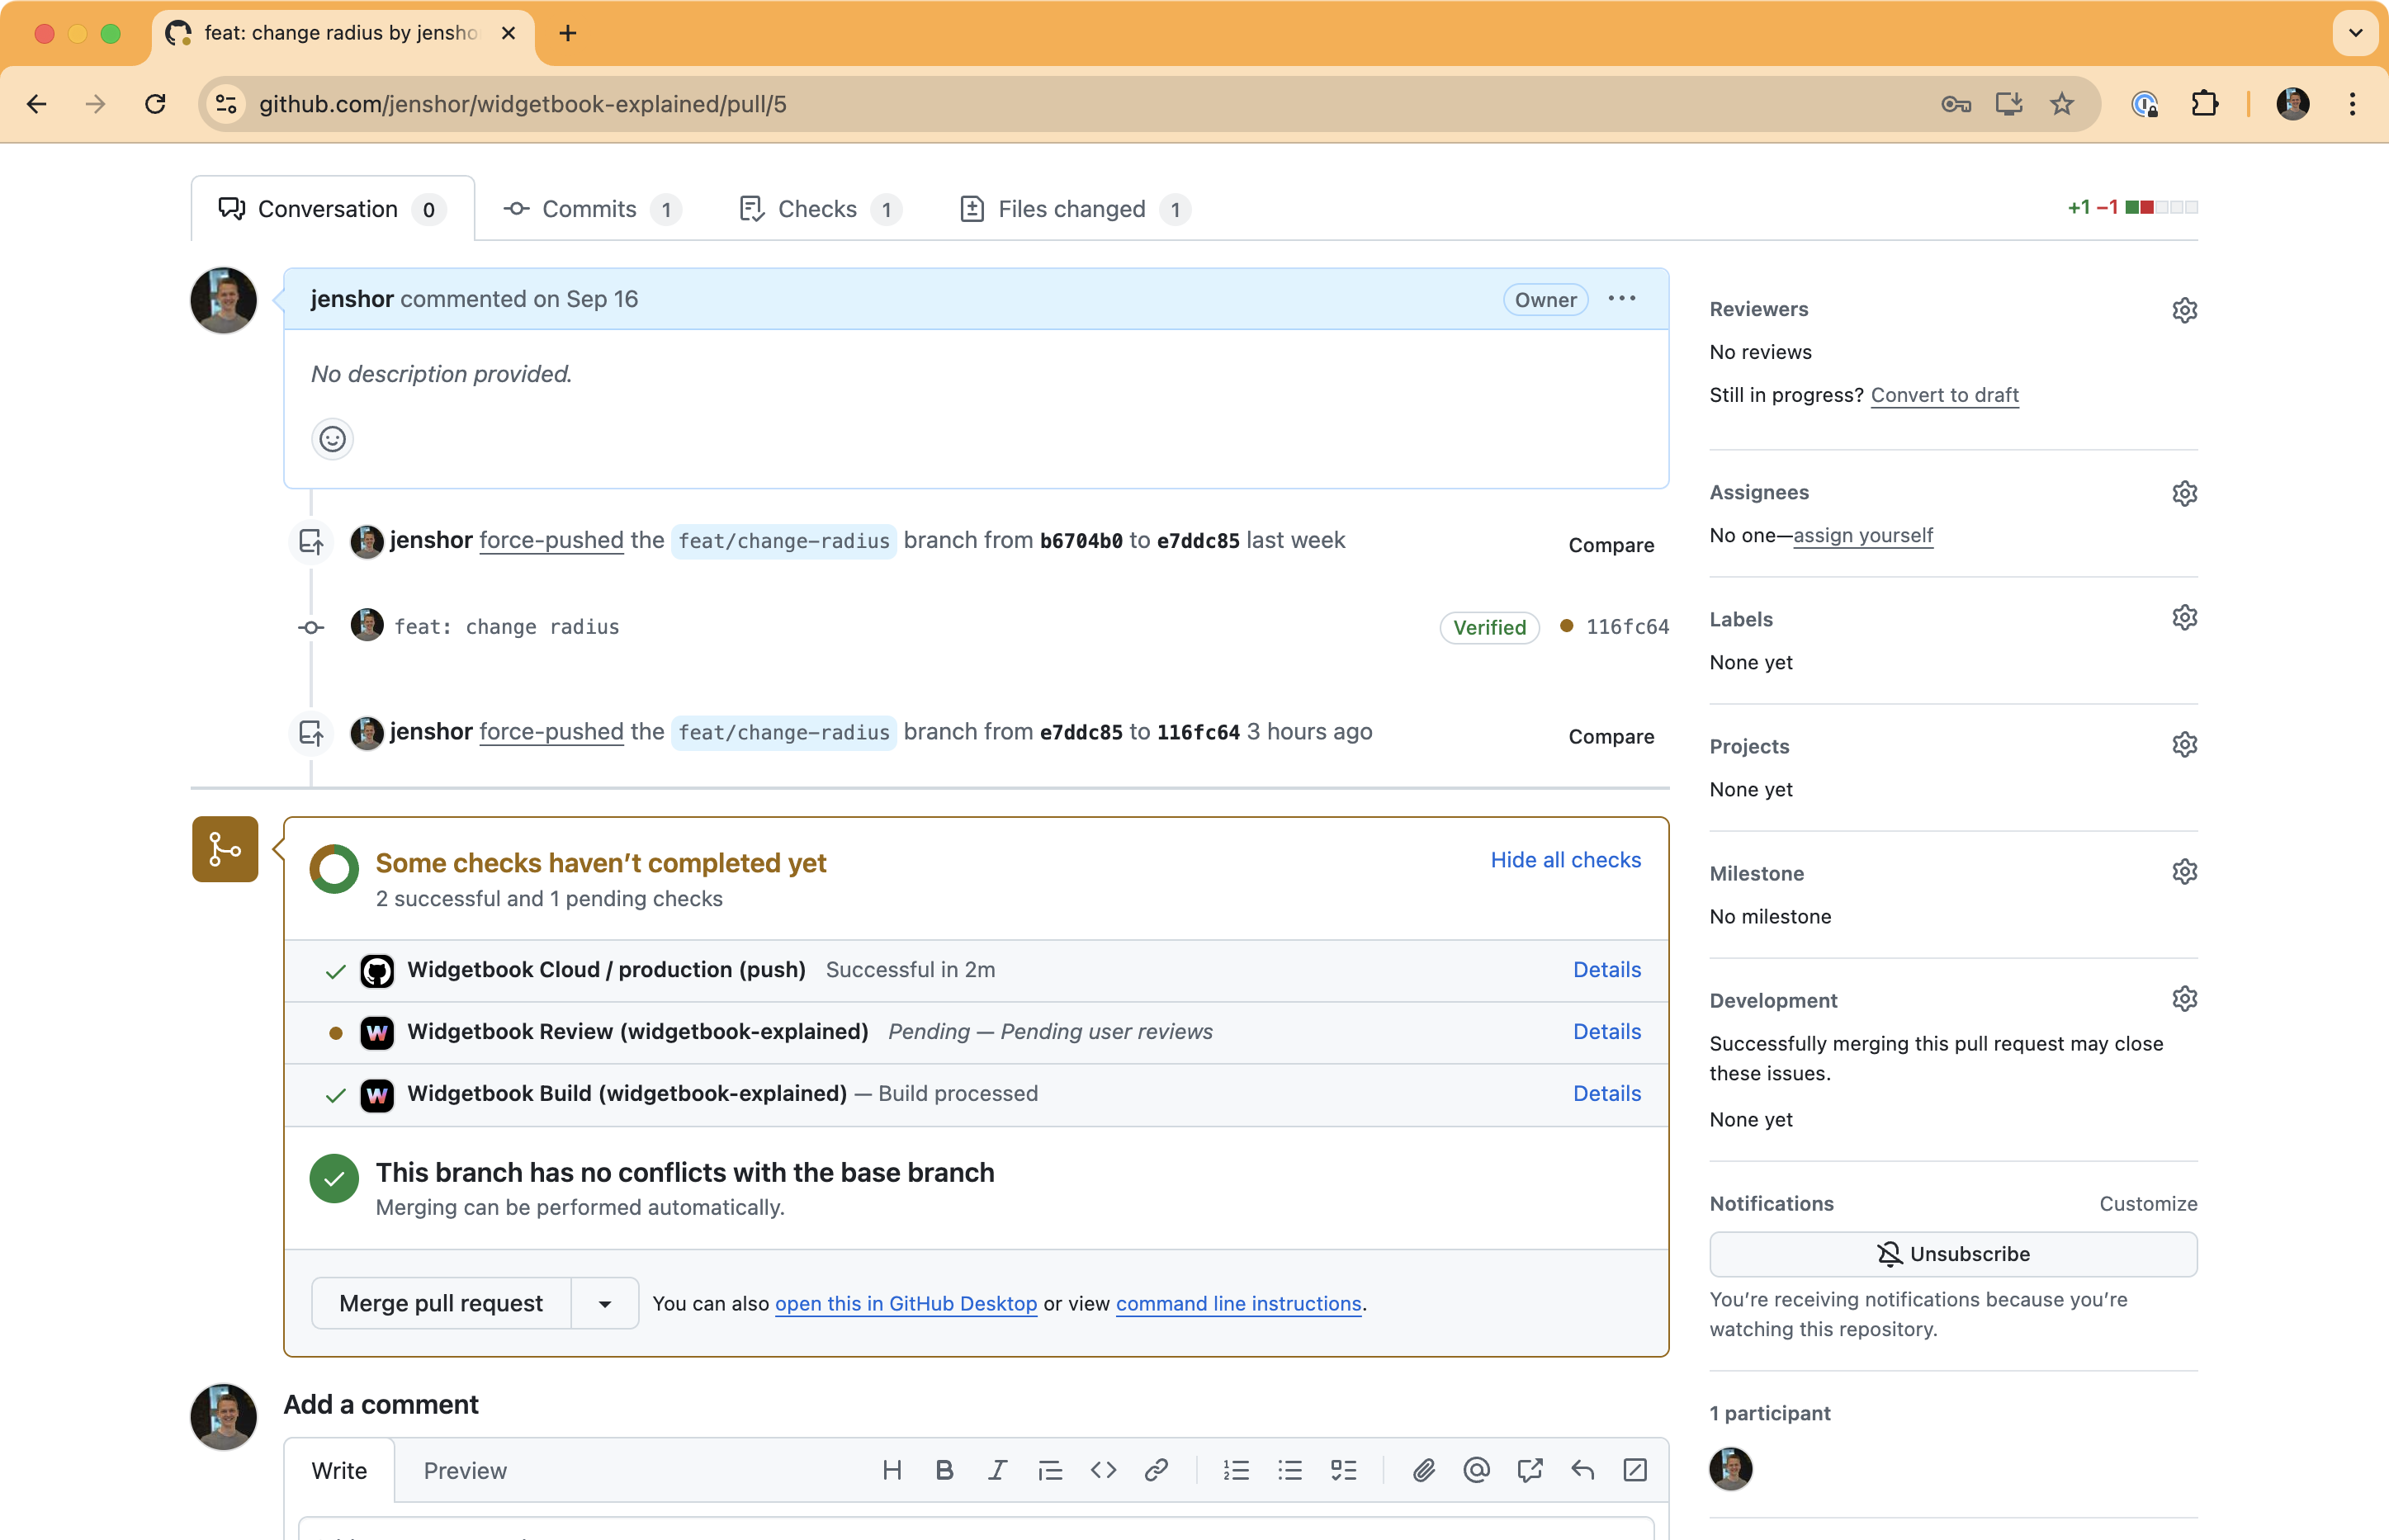
Task: Click the Bold formatting icon in editor toolbar
Action: pyautogui.click(x=944, y=1470)
